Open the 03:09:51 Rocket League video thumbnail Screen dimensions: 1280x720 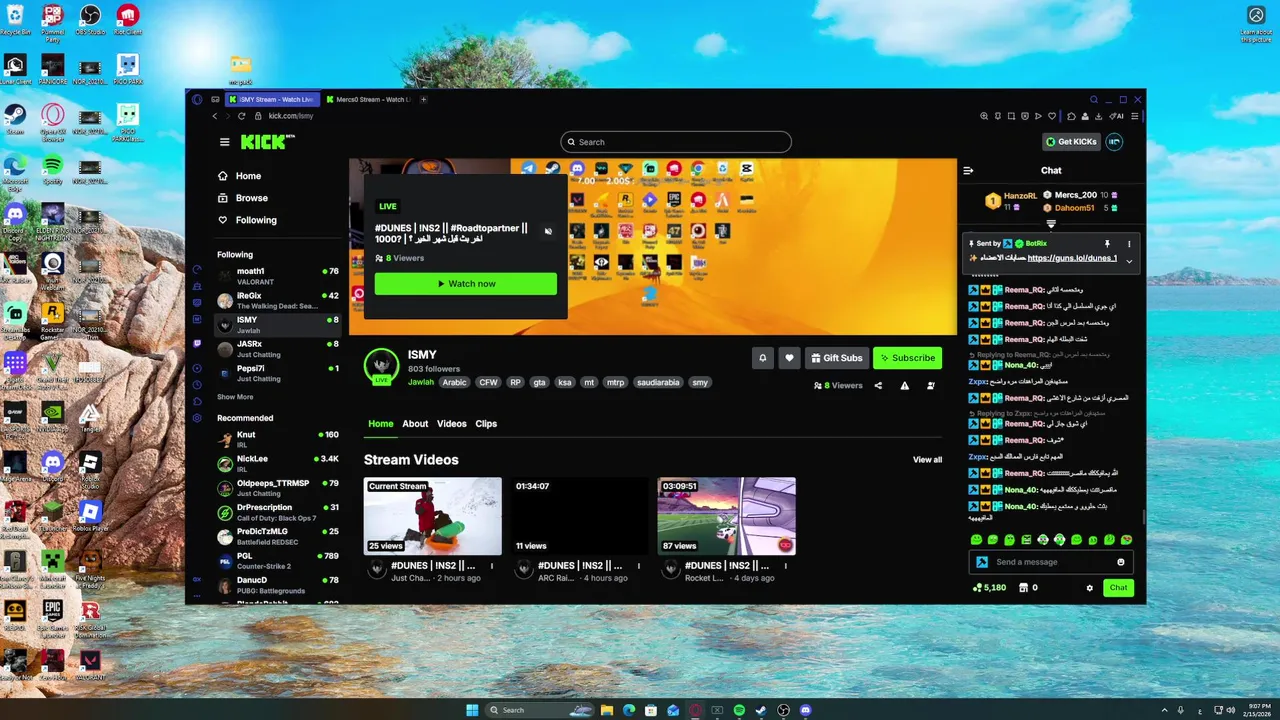pos(727,516)
